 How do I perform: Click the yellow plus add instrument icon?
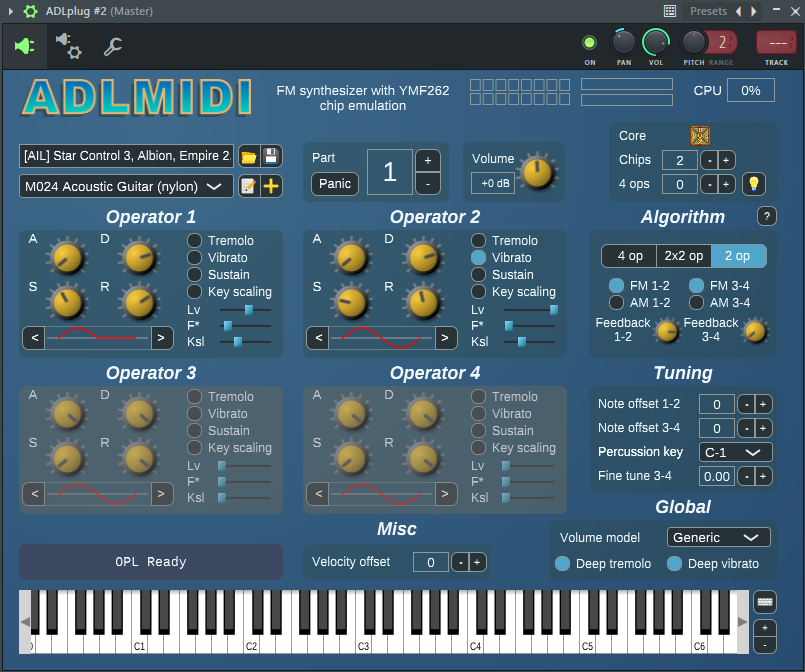[x=271, y=186]
